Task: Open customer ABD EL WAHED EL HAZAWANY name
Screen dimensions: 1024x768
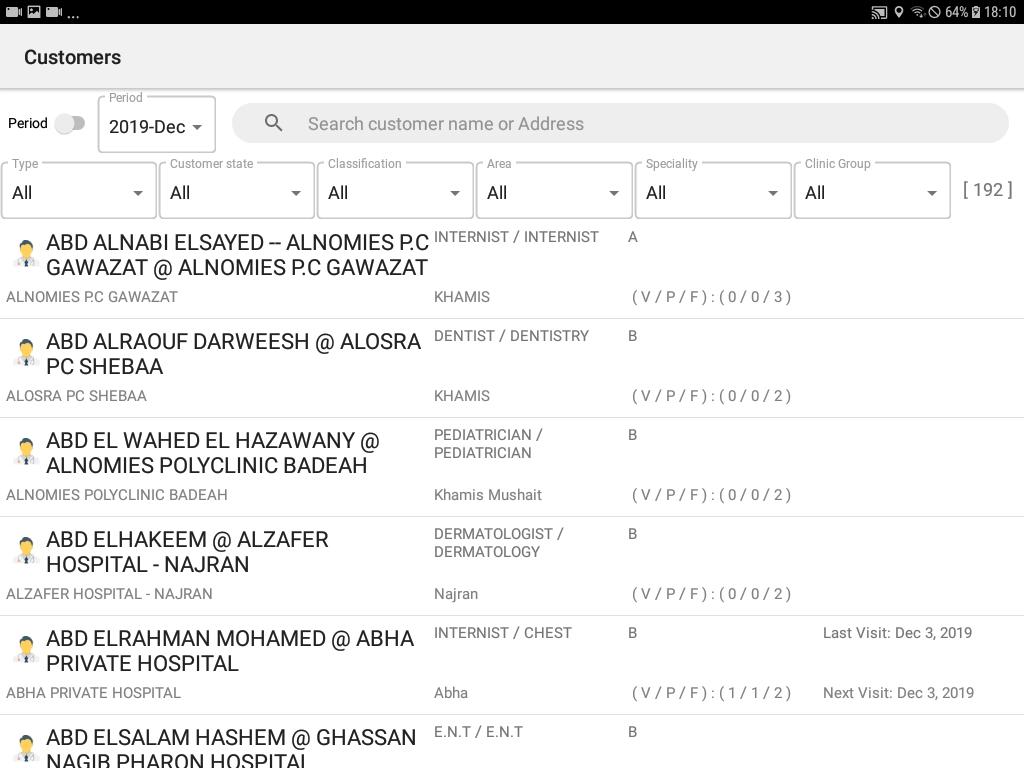Action: click(212, 453)
